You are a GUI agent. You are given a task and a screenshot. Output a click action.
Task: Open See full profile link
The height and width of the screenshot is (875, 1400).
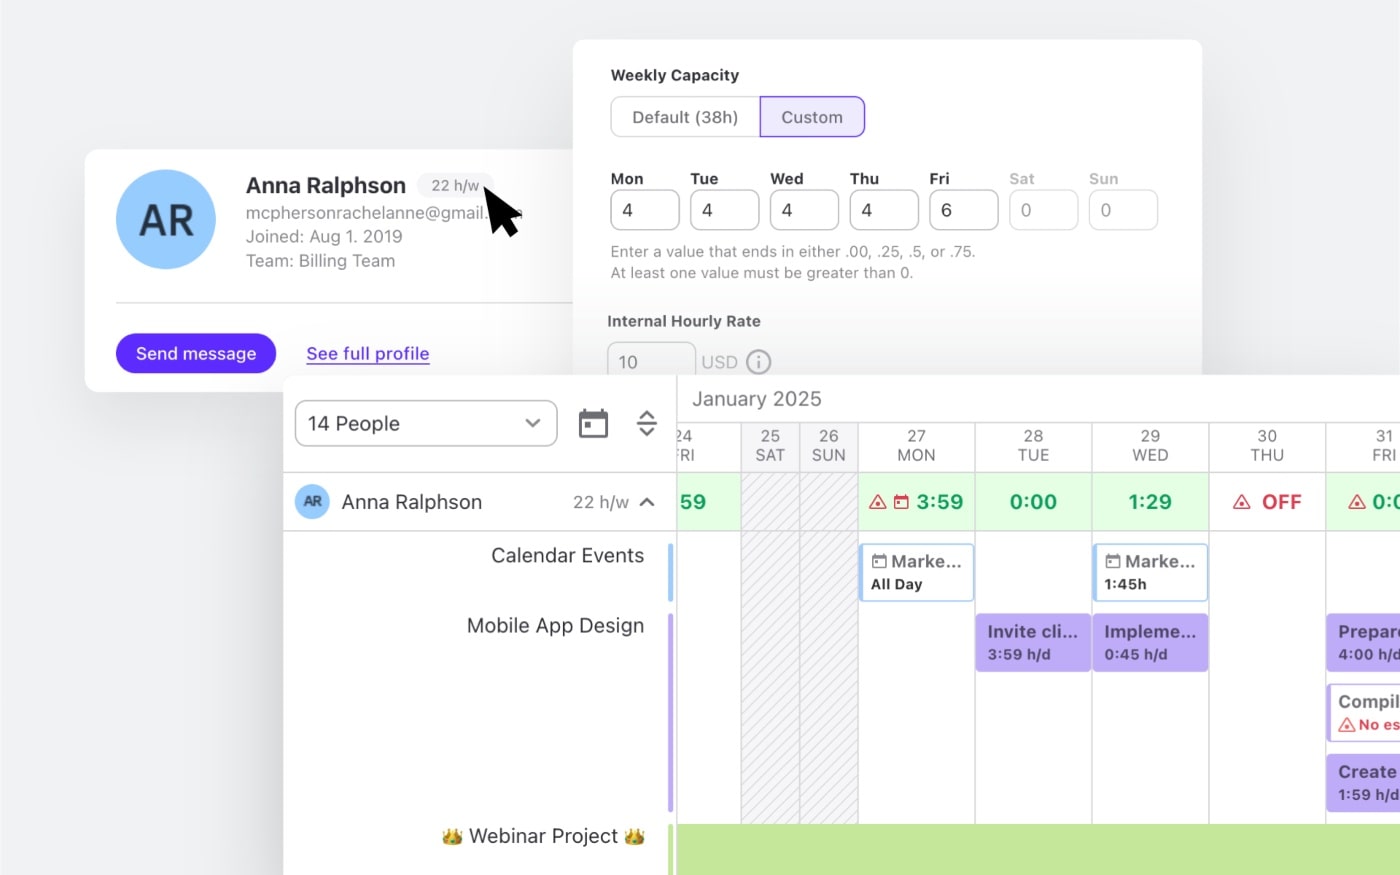click(367, 353)
